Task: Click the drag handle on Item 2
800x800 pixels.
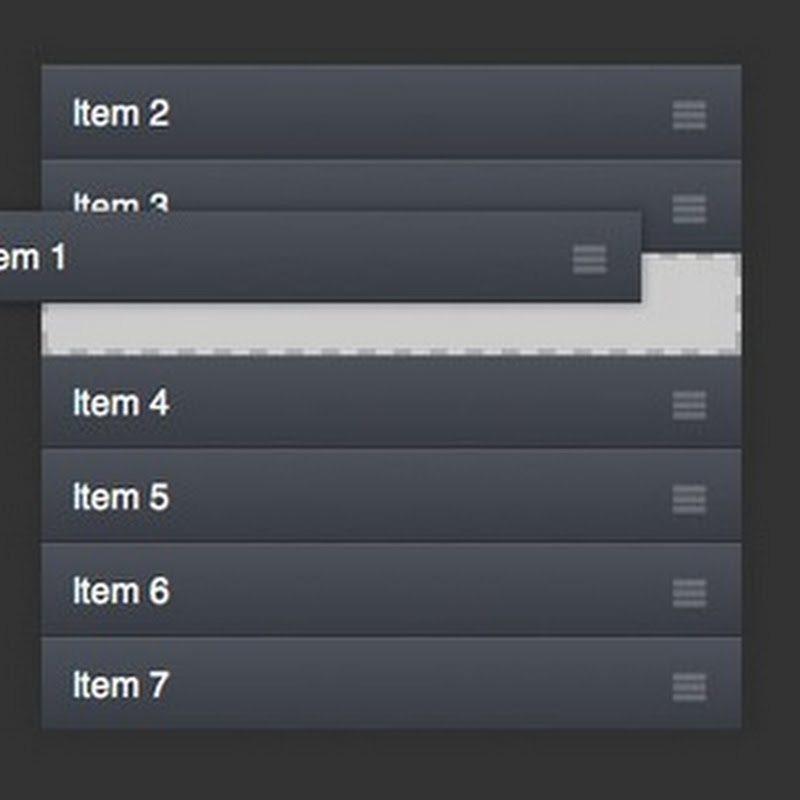Action: (x=689, y=115)
